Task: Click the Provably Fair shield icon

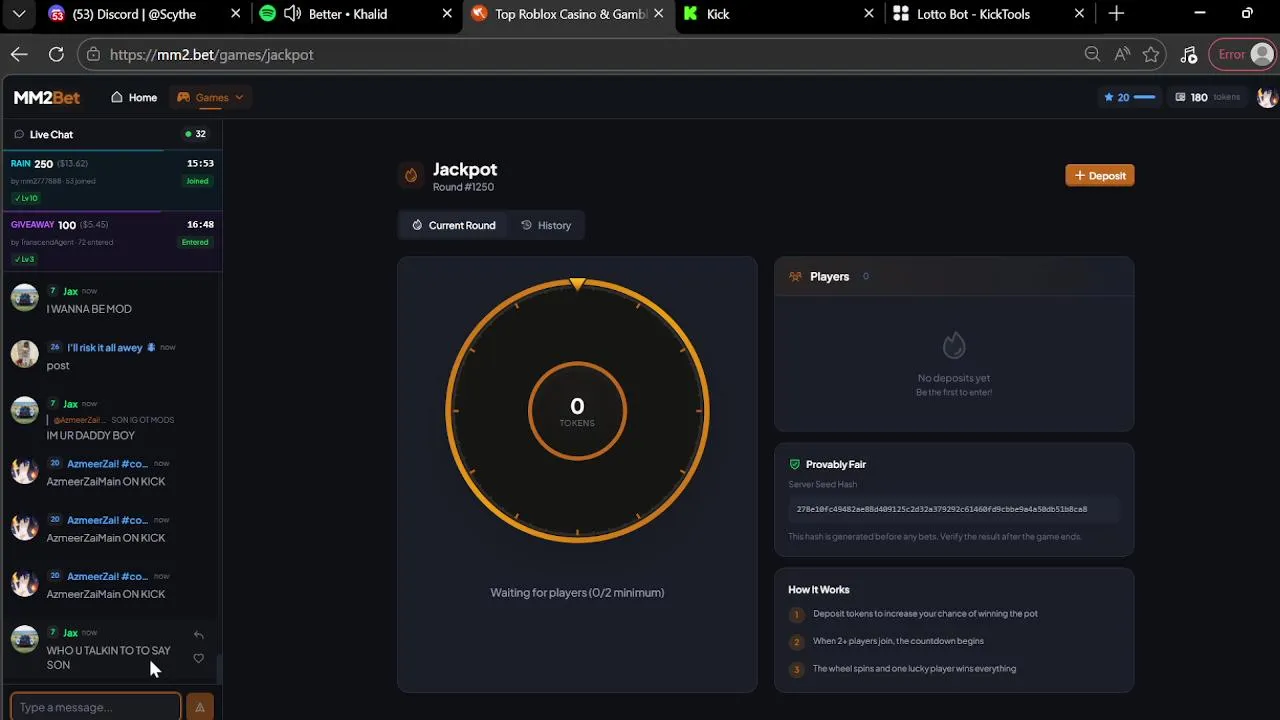Action: [795, 464]
